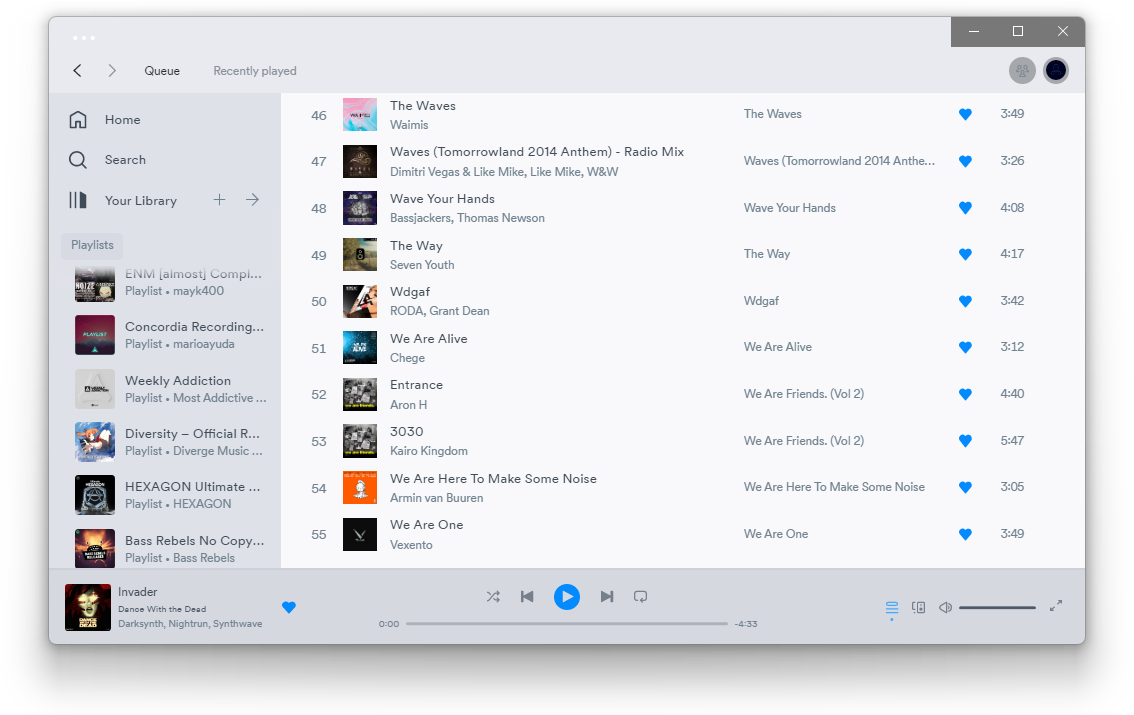The width and height of the screenshot is (1134, 715).
Task: Unlike Waves Tomorrowland 2014 Anthem track
Action: point(965,161)
